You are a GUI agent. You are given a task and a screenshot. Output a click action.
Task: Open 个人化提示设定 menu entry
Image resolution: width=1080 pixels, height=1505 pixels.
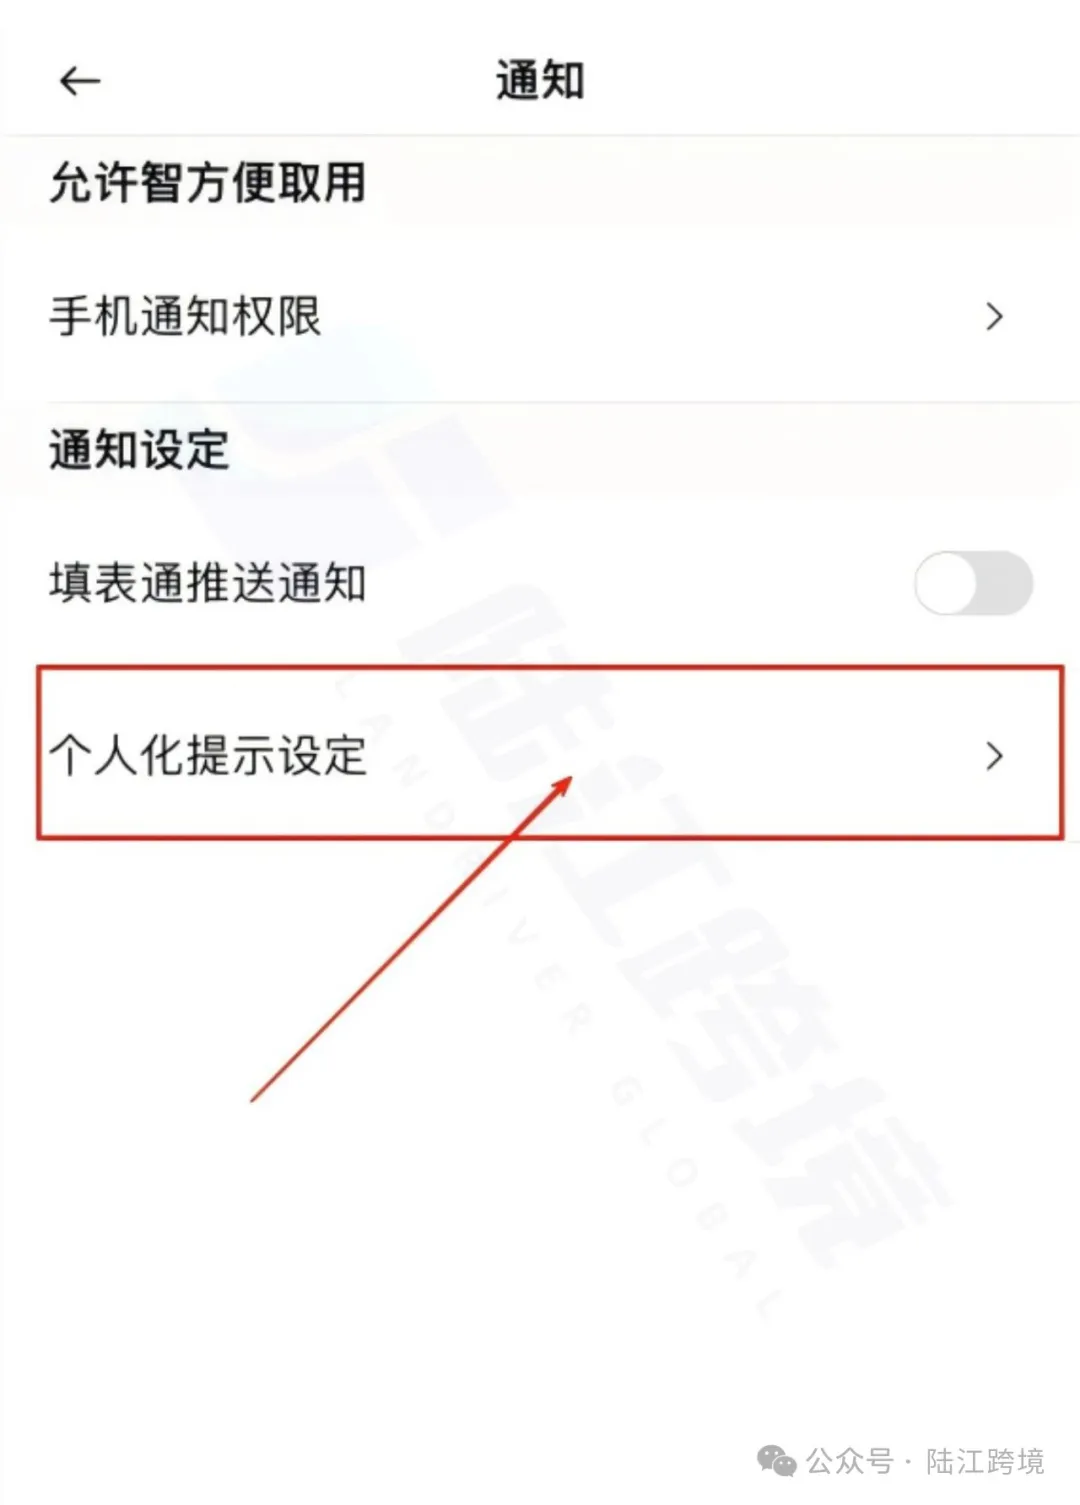550,753
